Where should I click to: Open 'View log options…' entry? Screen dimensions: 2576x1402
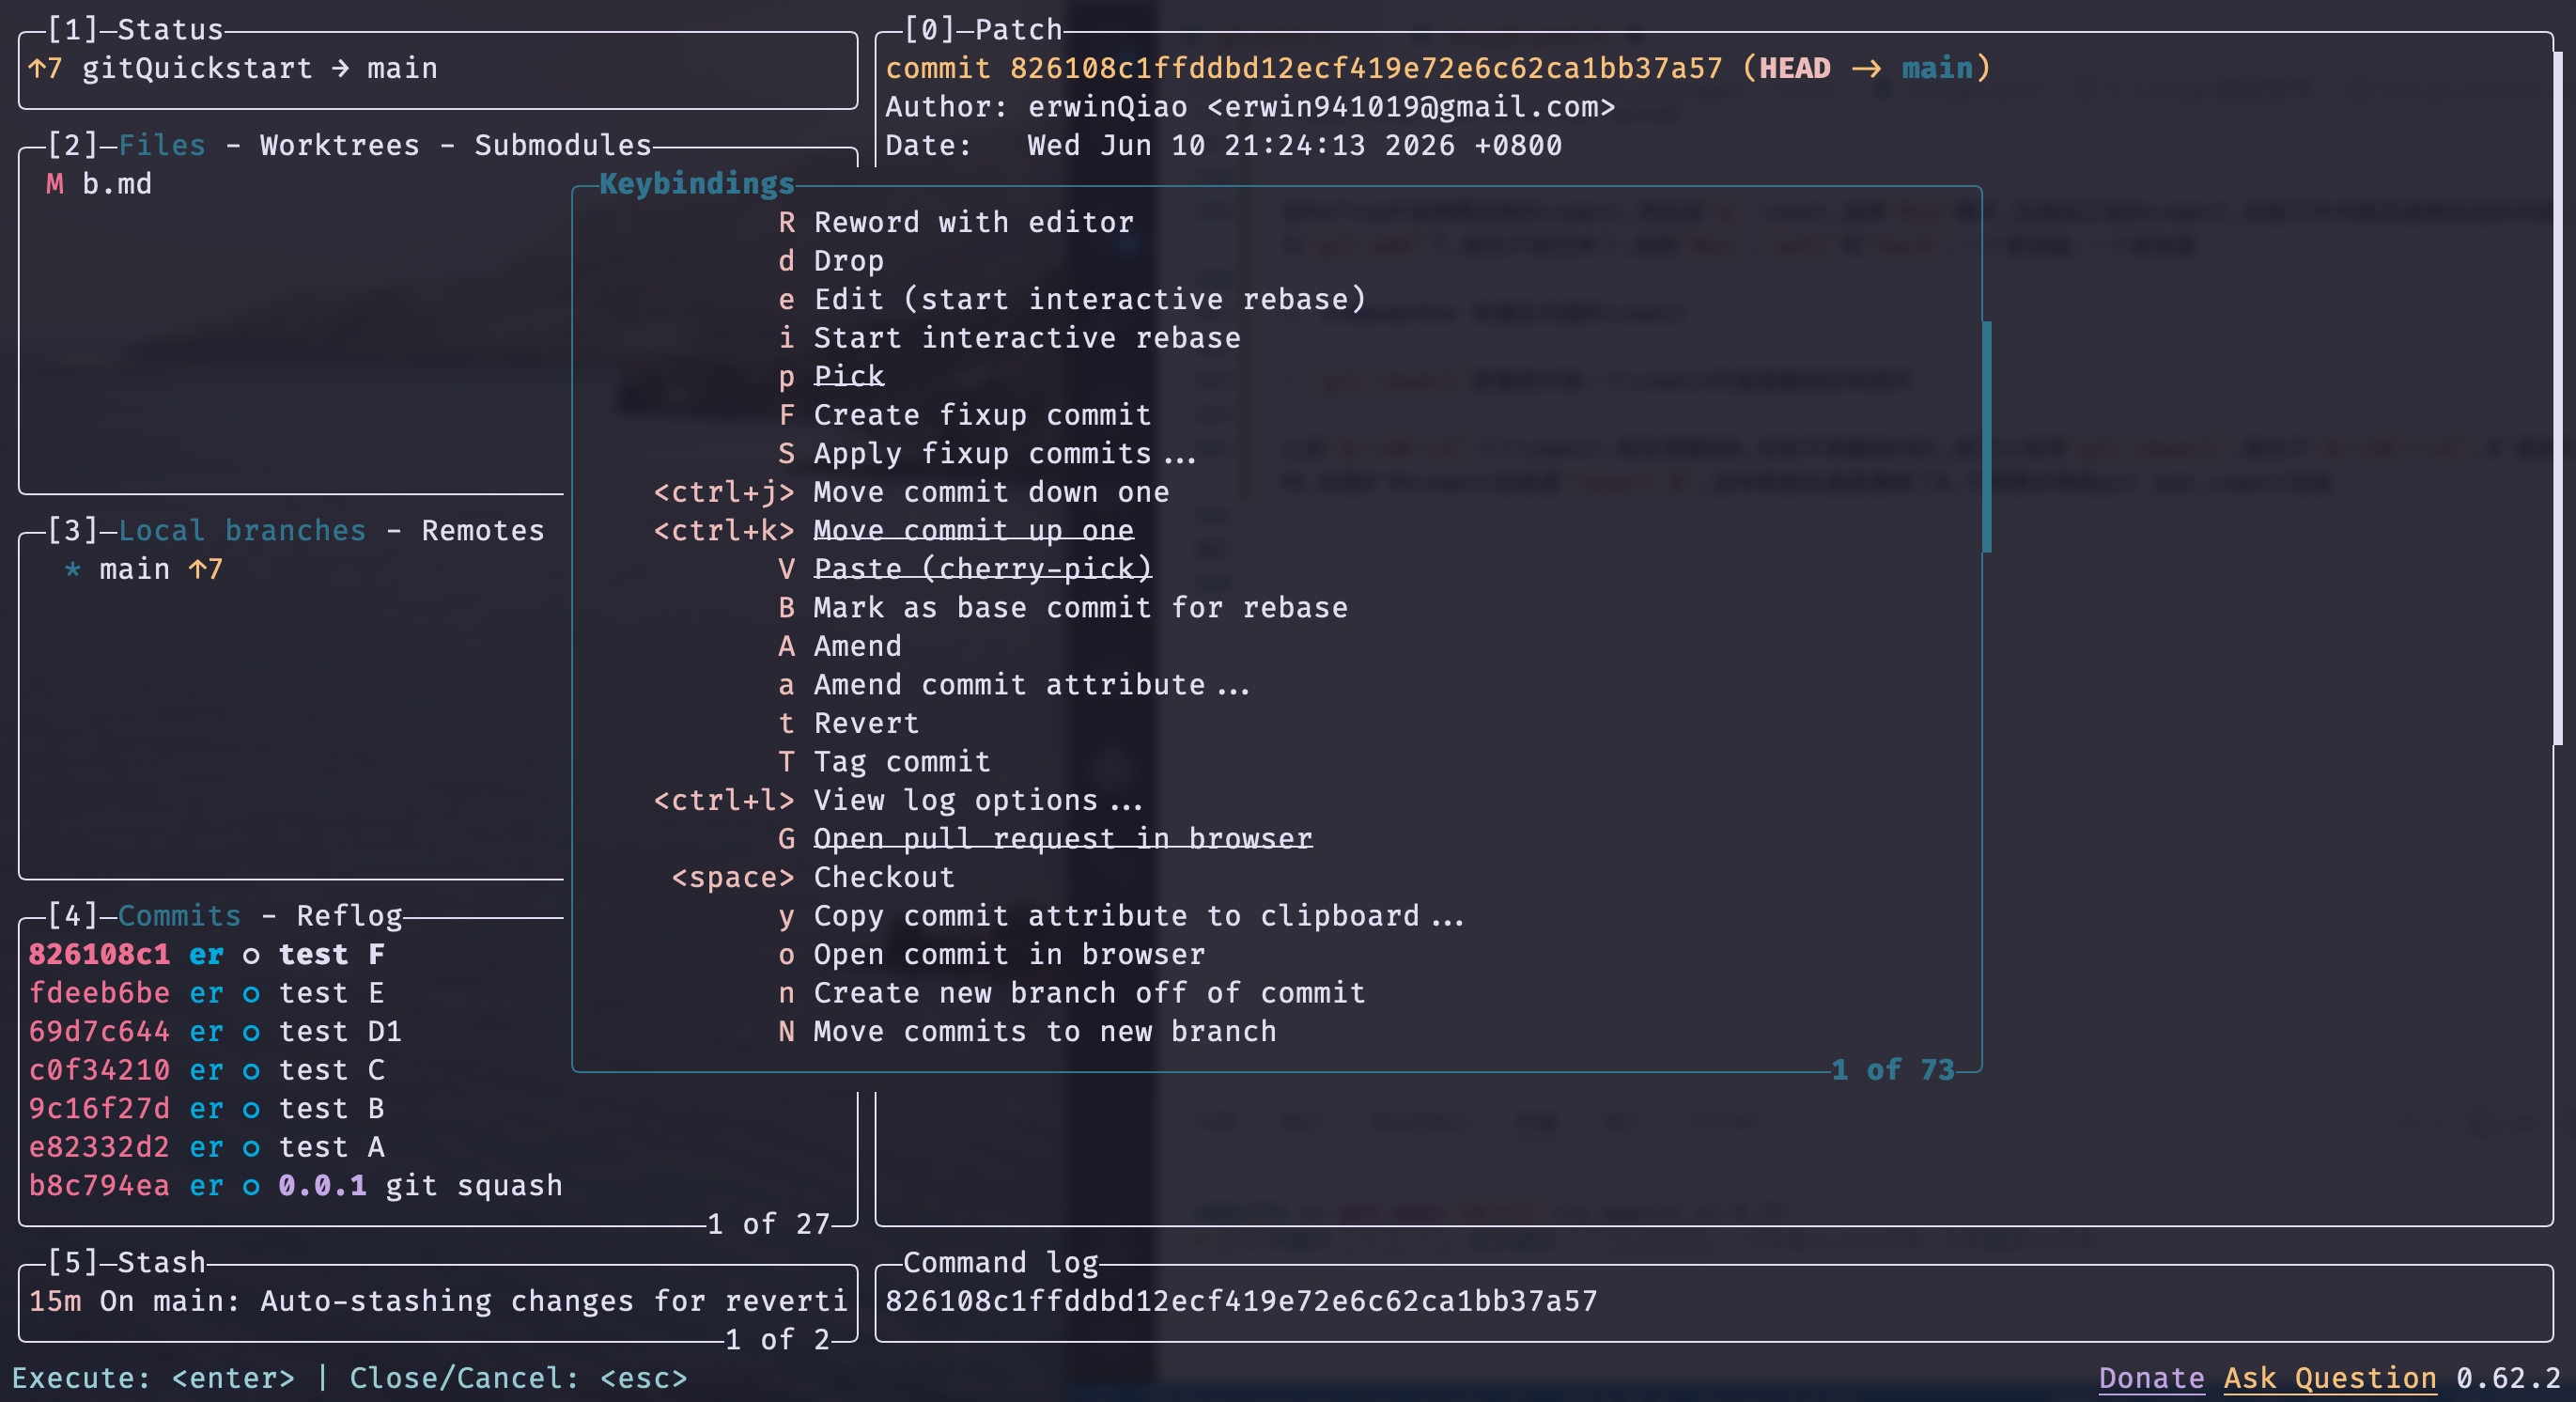click(x=898, y=800)
